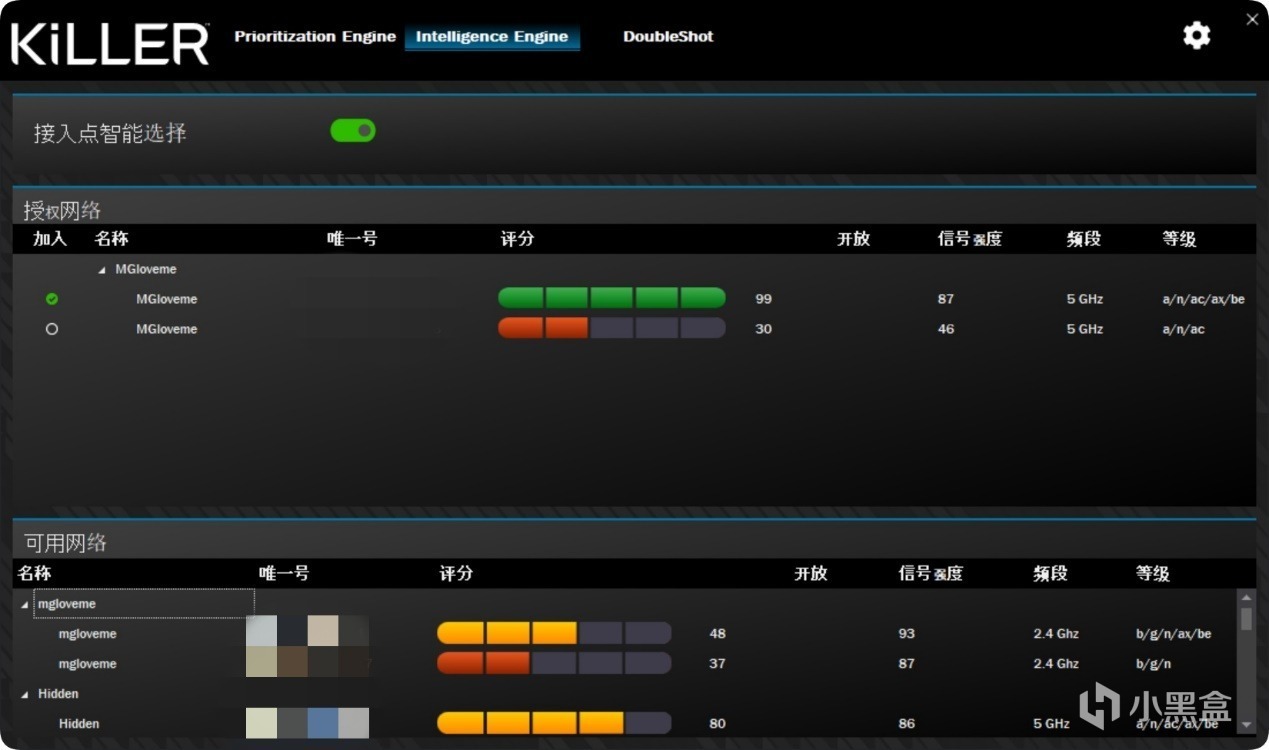1269x750 pixels.
Task: Click the 2.4 Ghz cell of score 37 row
Action: tap(1057, 664)
